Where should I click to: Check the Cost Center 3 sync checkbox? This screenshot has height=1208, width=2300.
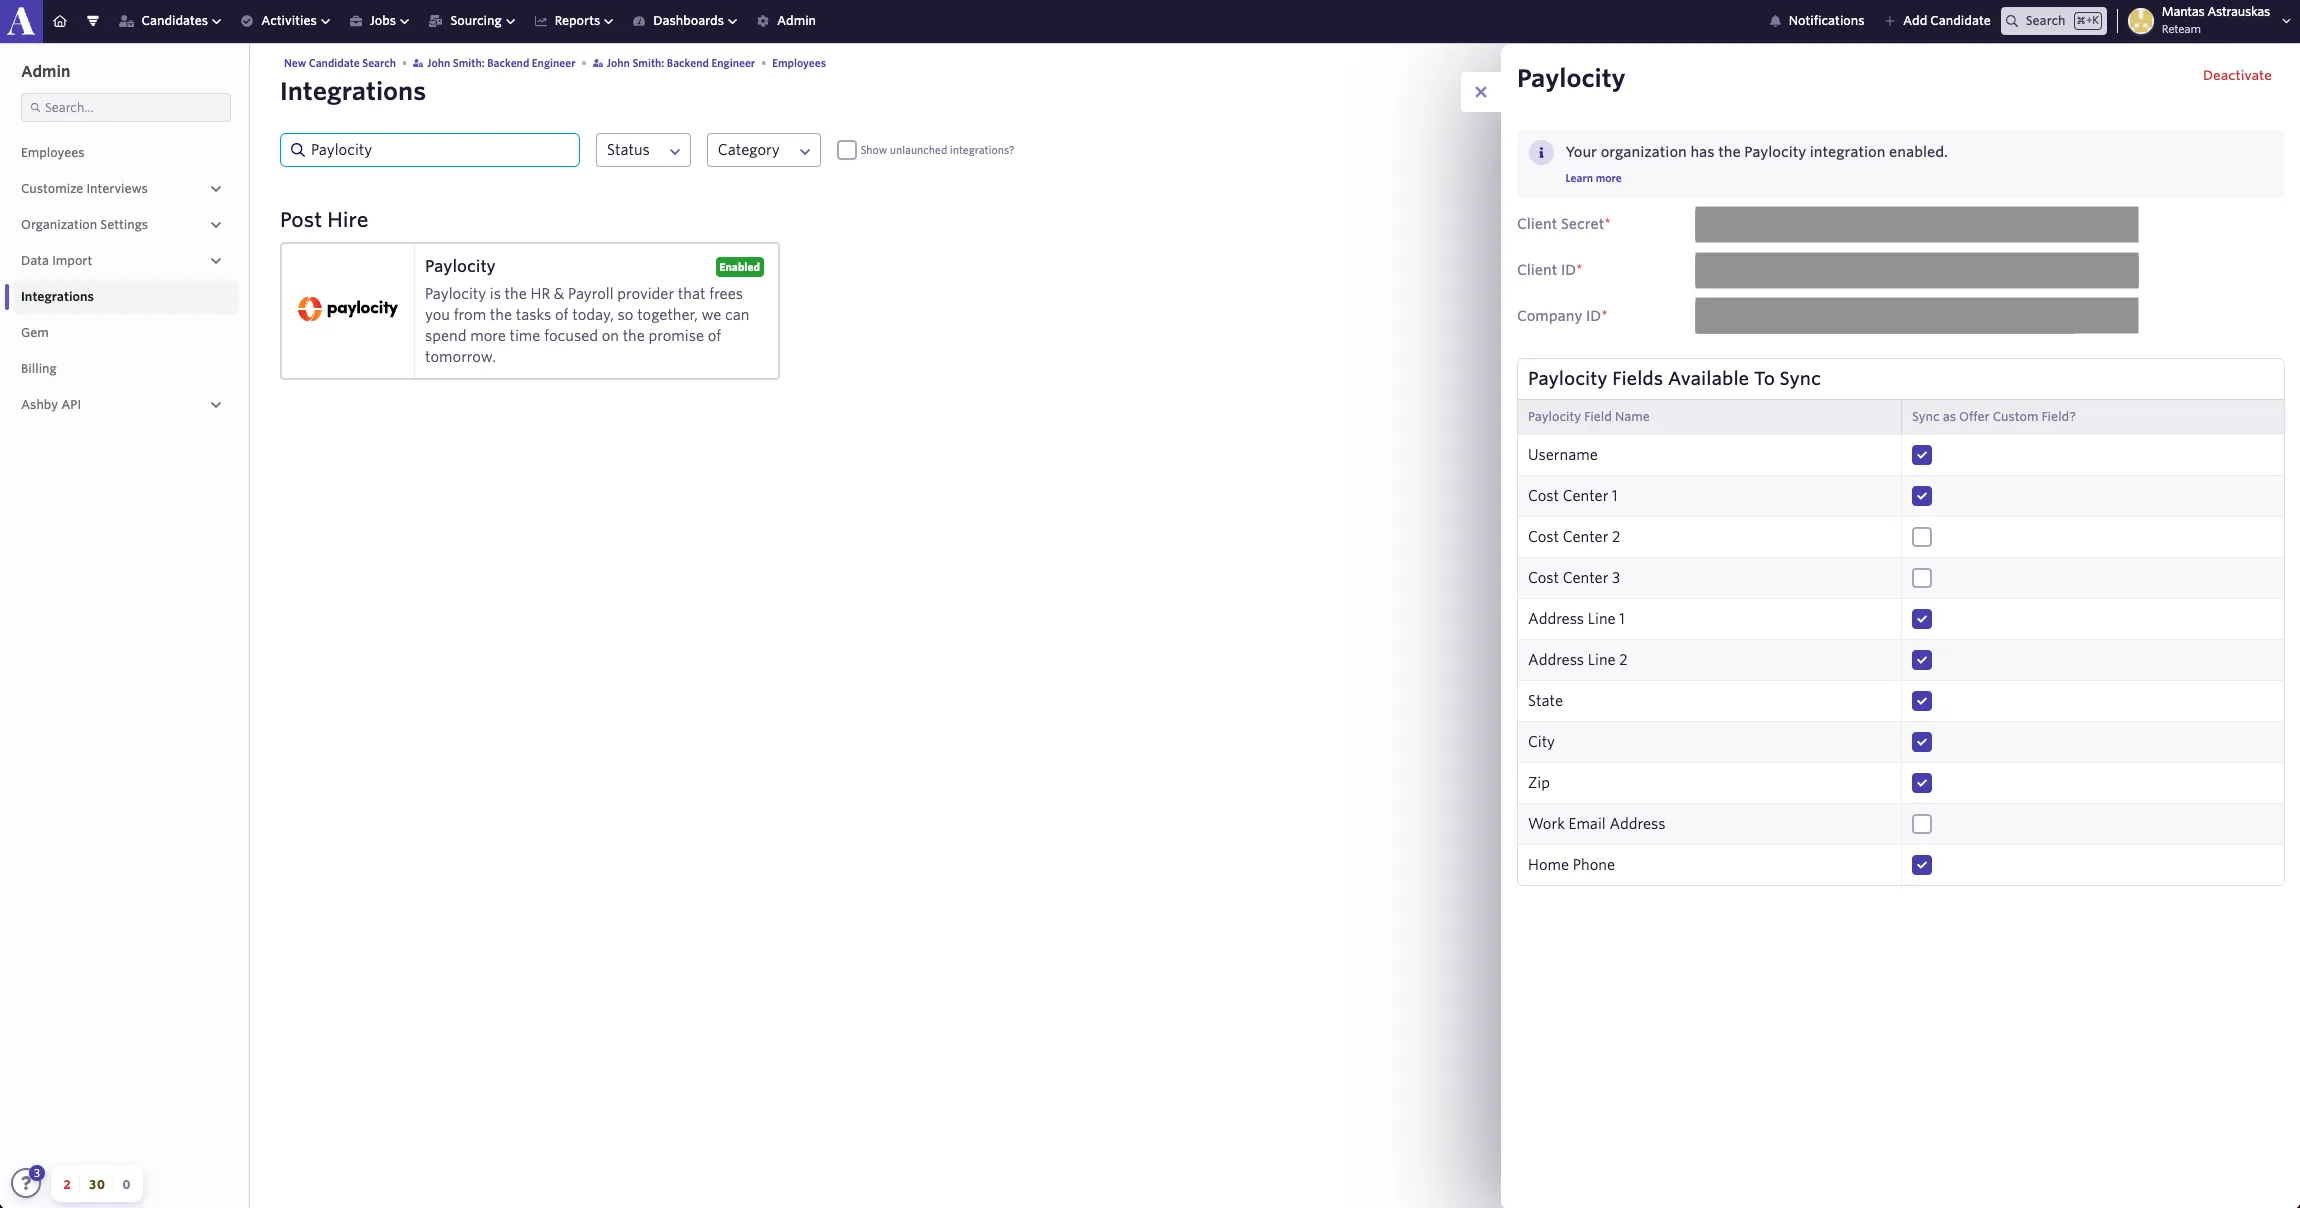tap(1922, 578)
